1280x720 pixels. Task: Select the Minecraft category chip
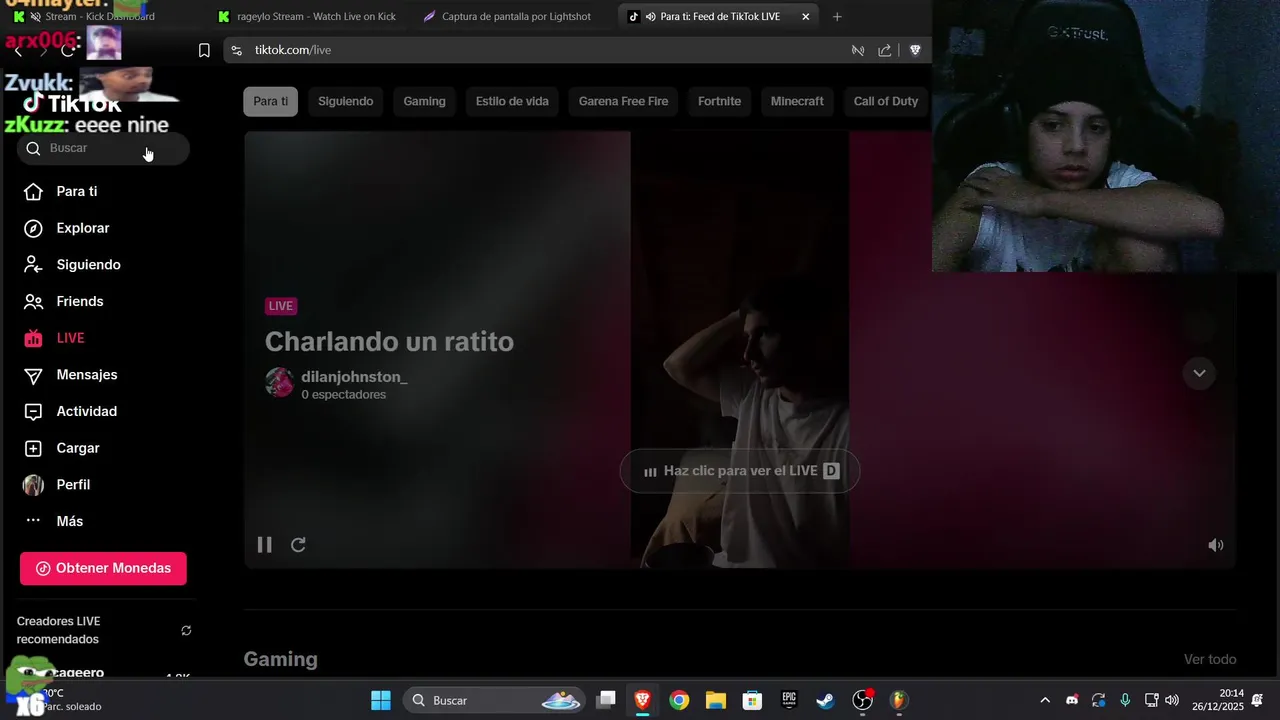click(x=797, y=101)
